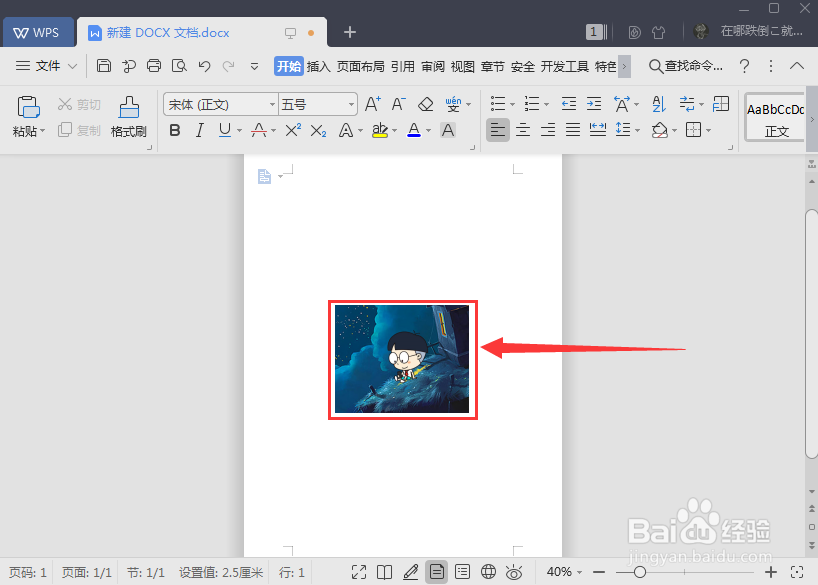818x585 pixels.
Task: Toggle Bold formatting
Action: click(175, 130)
